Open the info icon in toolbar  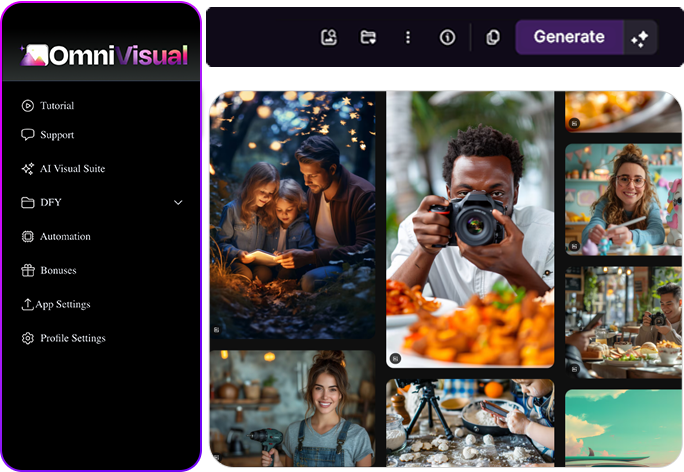point(447,38)
